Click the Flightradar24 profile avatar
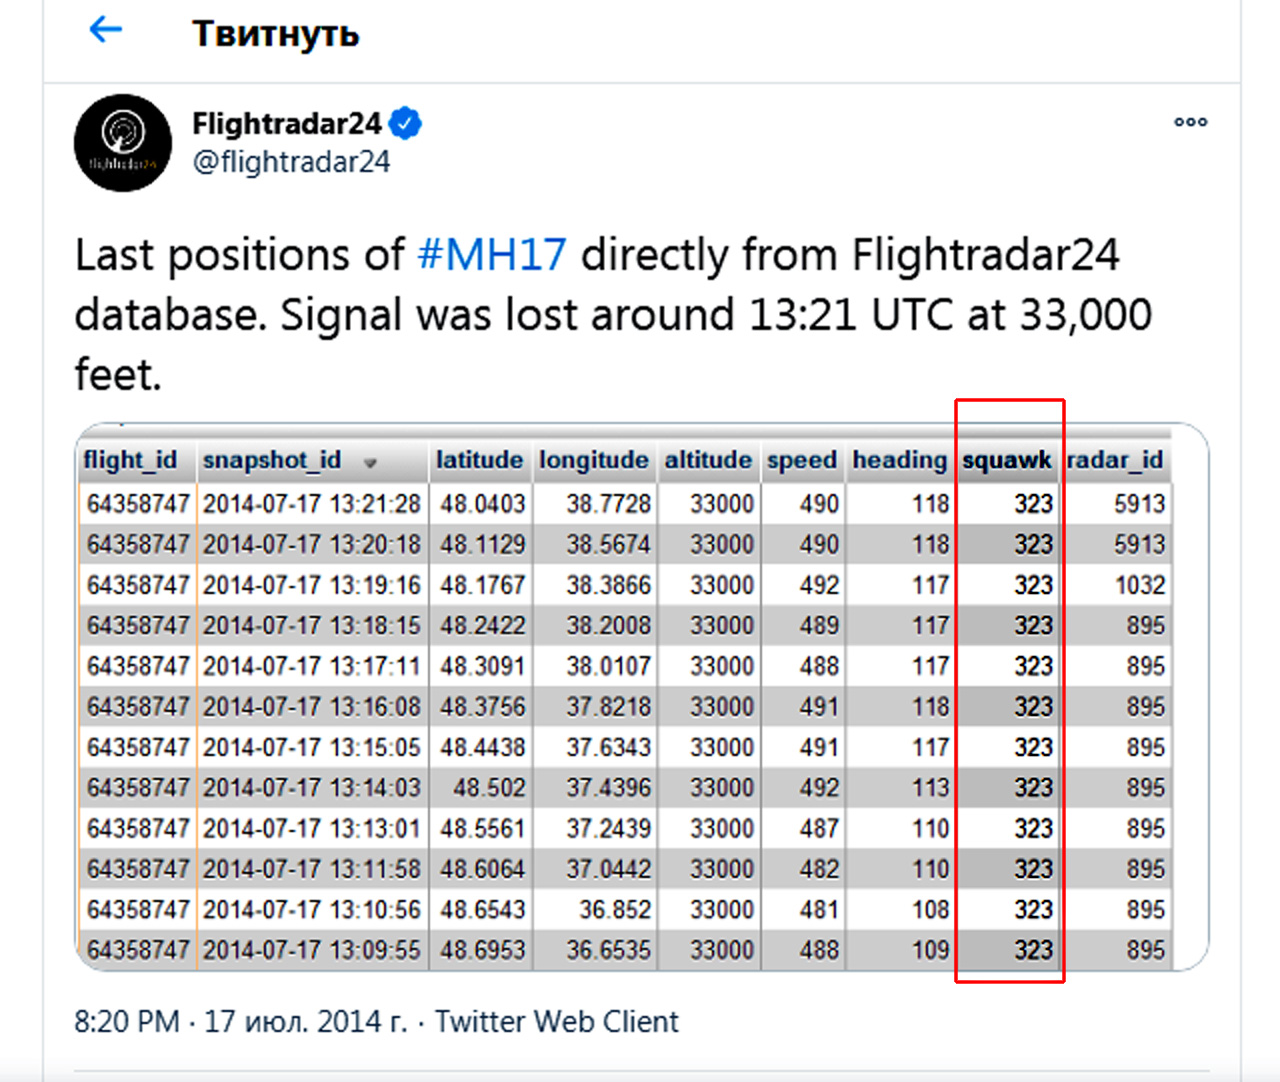 click(123, 143)
